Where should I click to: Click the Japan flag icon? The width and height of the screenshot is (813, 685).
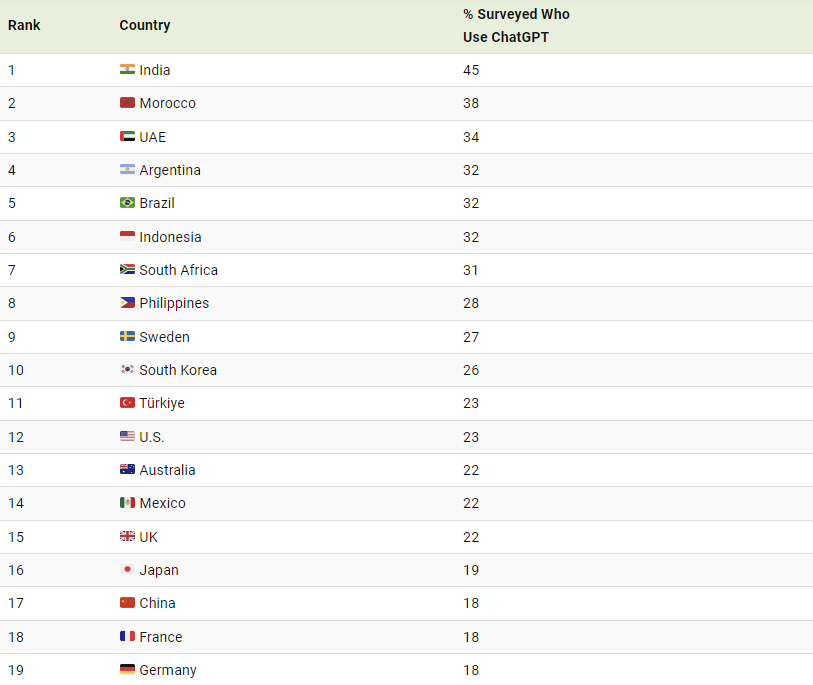[x=127, y=570]
